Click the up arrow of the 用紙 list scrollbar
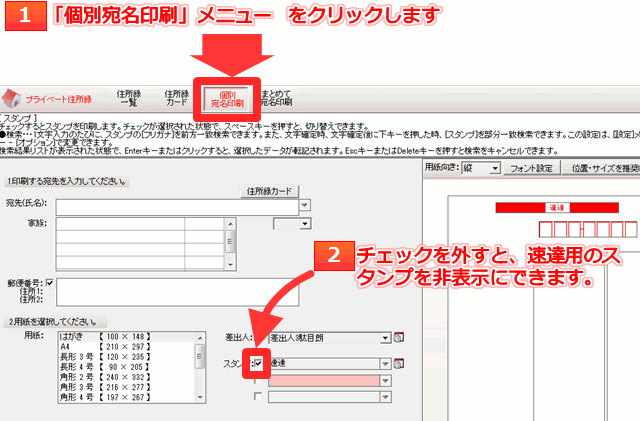This screenshot has height=421, width=640. point(200,337)
